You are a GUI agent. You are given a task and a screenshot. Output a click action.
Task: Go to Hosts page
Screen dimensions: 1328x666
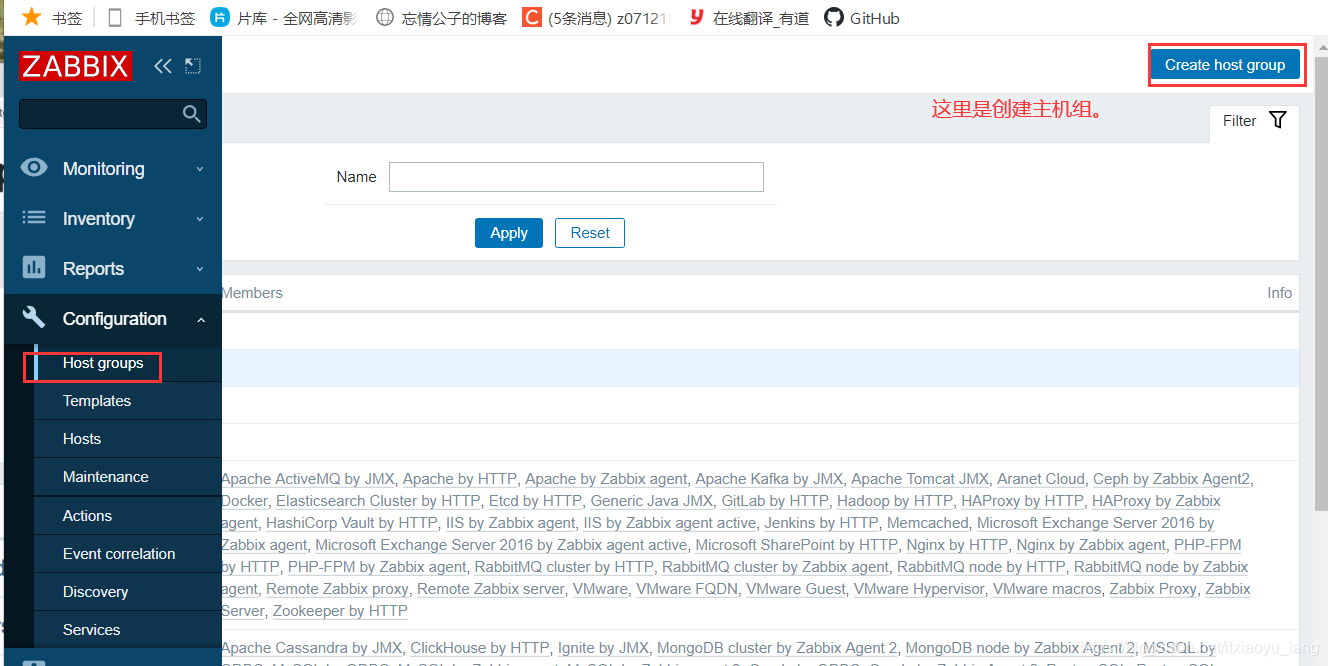pyautogui.click(x=82, y=439)
